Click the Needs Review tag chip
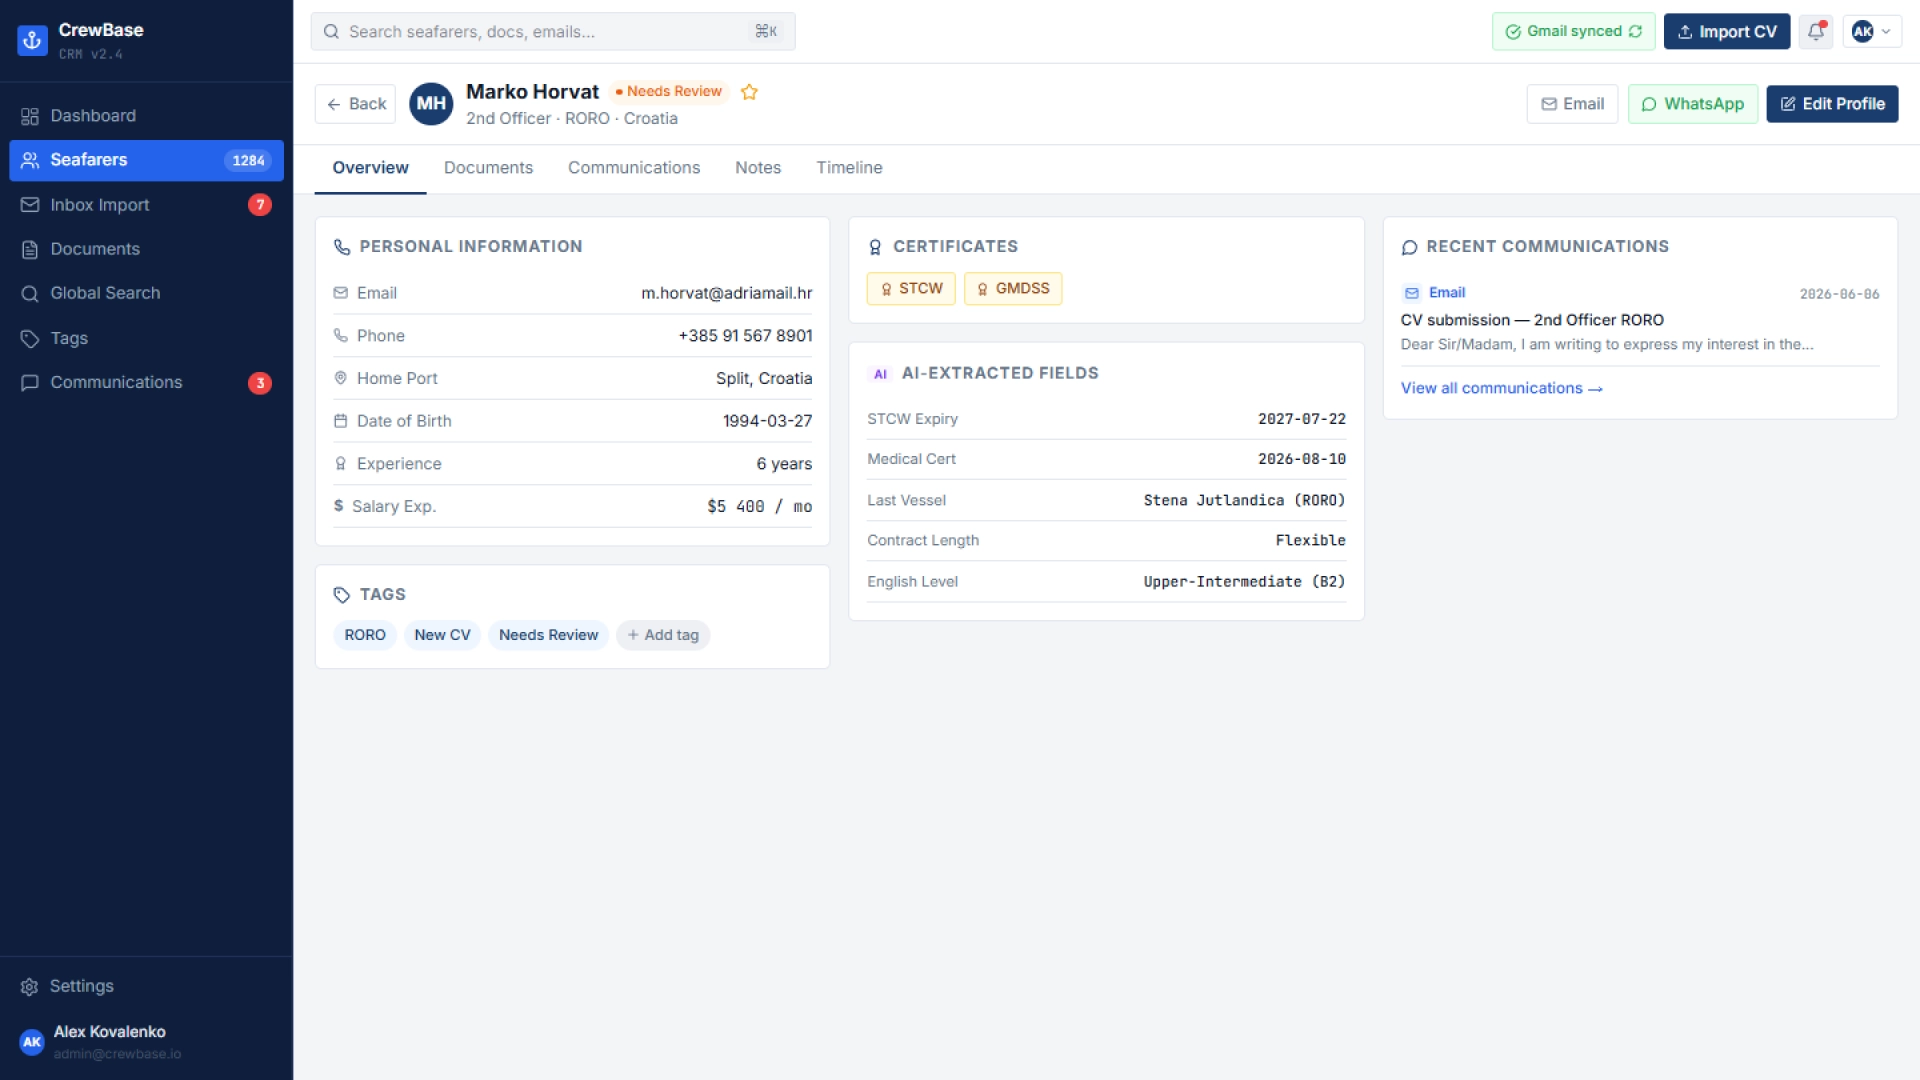This screenshot has height=1080, width=1920. coord(548,635)
